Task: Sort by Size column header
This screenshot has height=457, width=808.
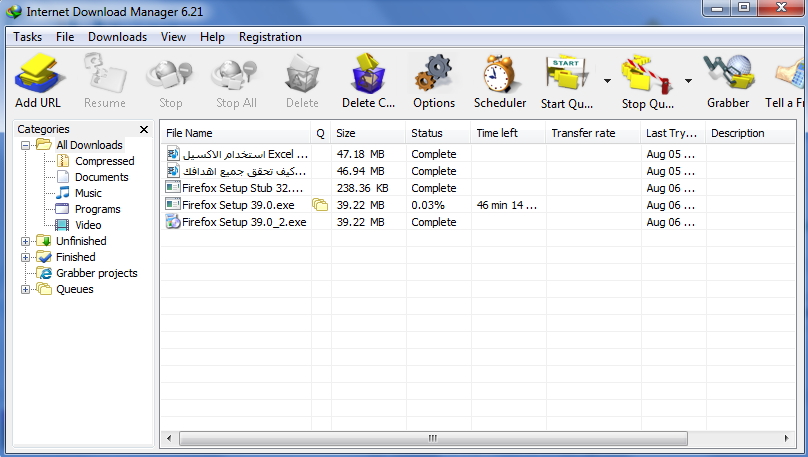Action: pos(368,133)
